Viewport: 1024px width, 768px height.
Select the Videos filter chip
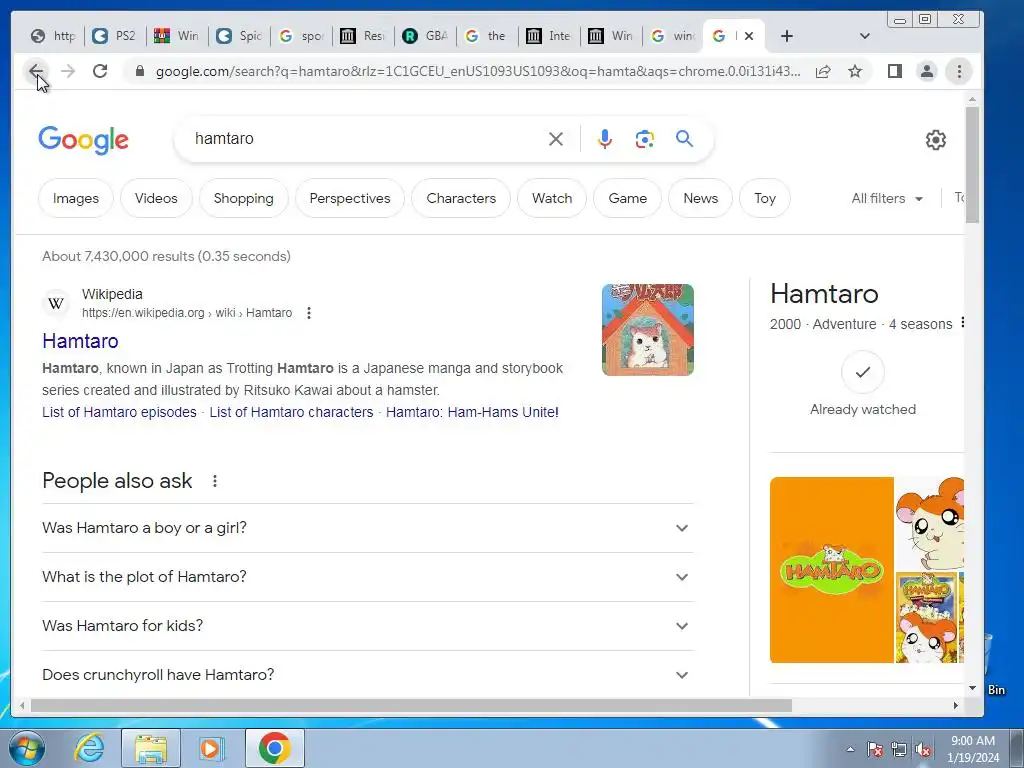click(x=156, y=198)
